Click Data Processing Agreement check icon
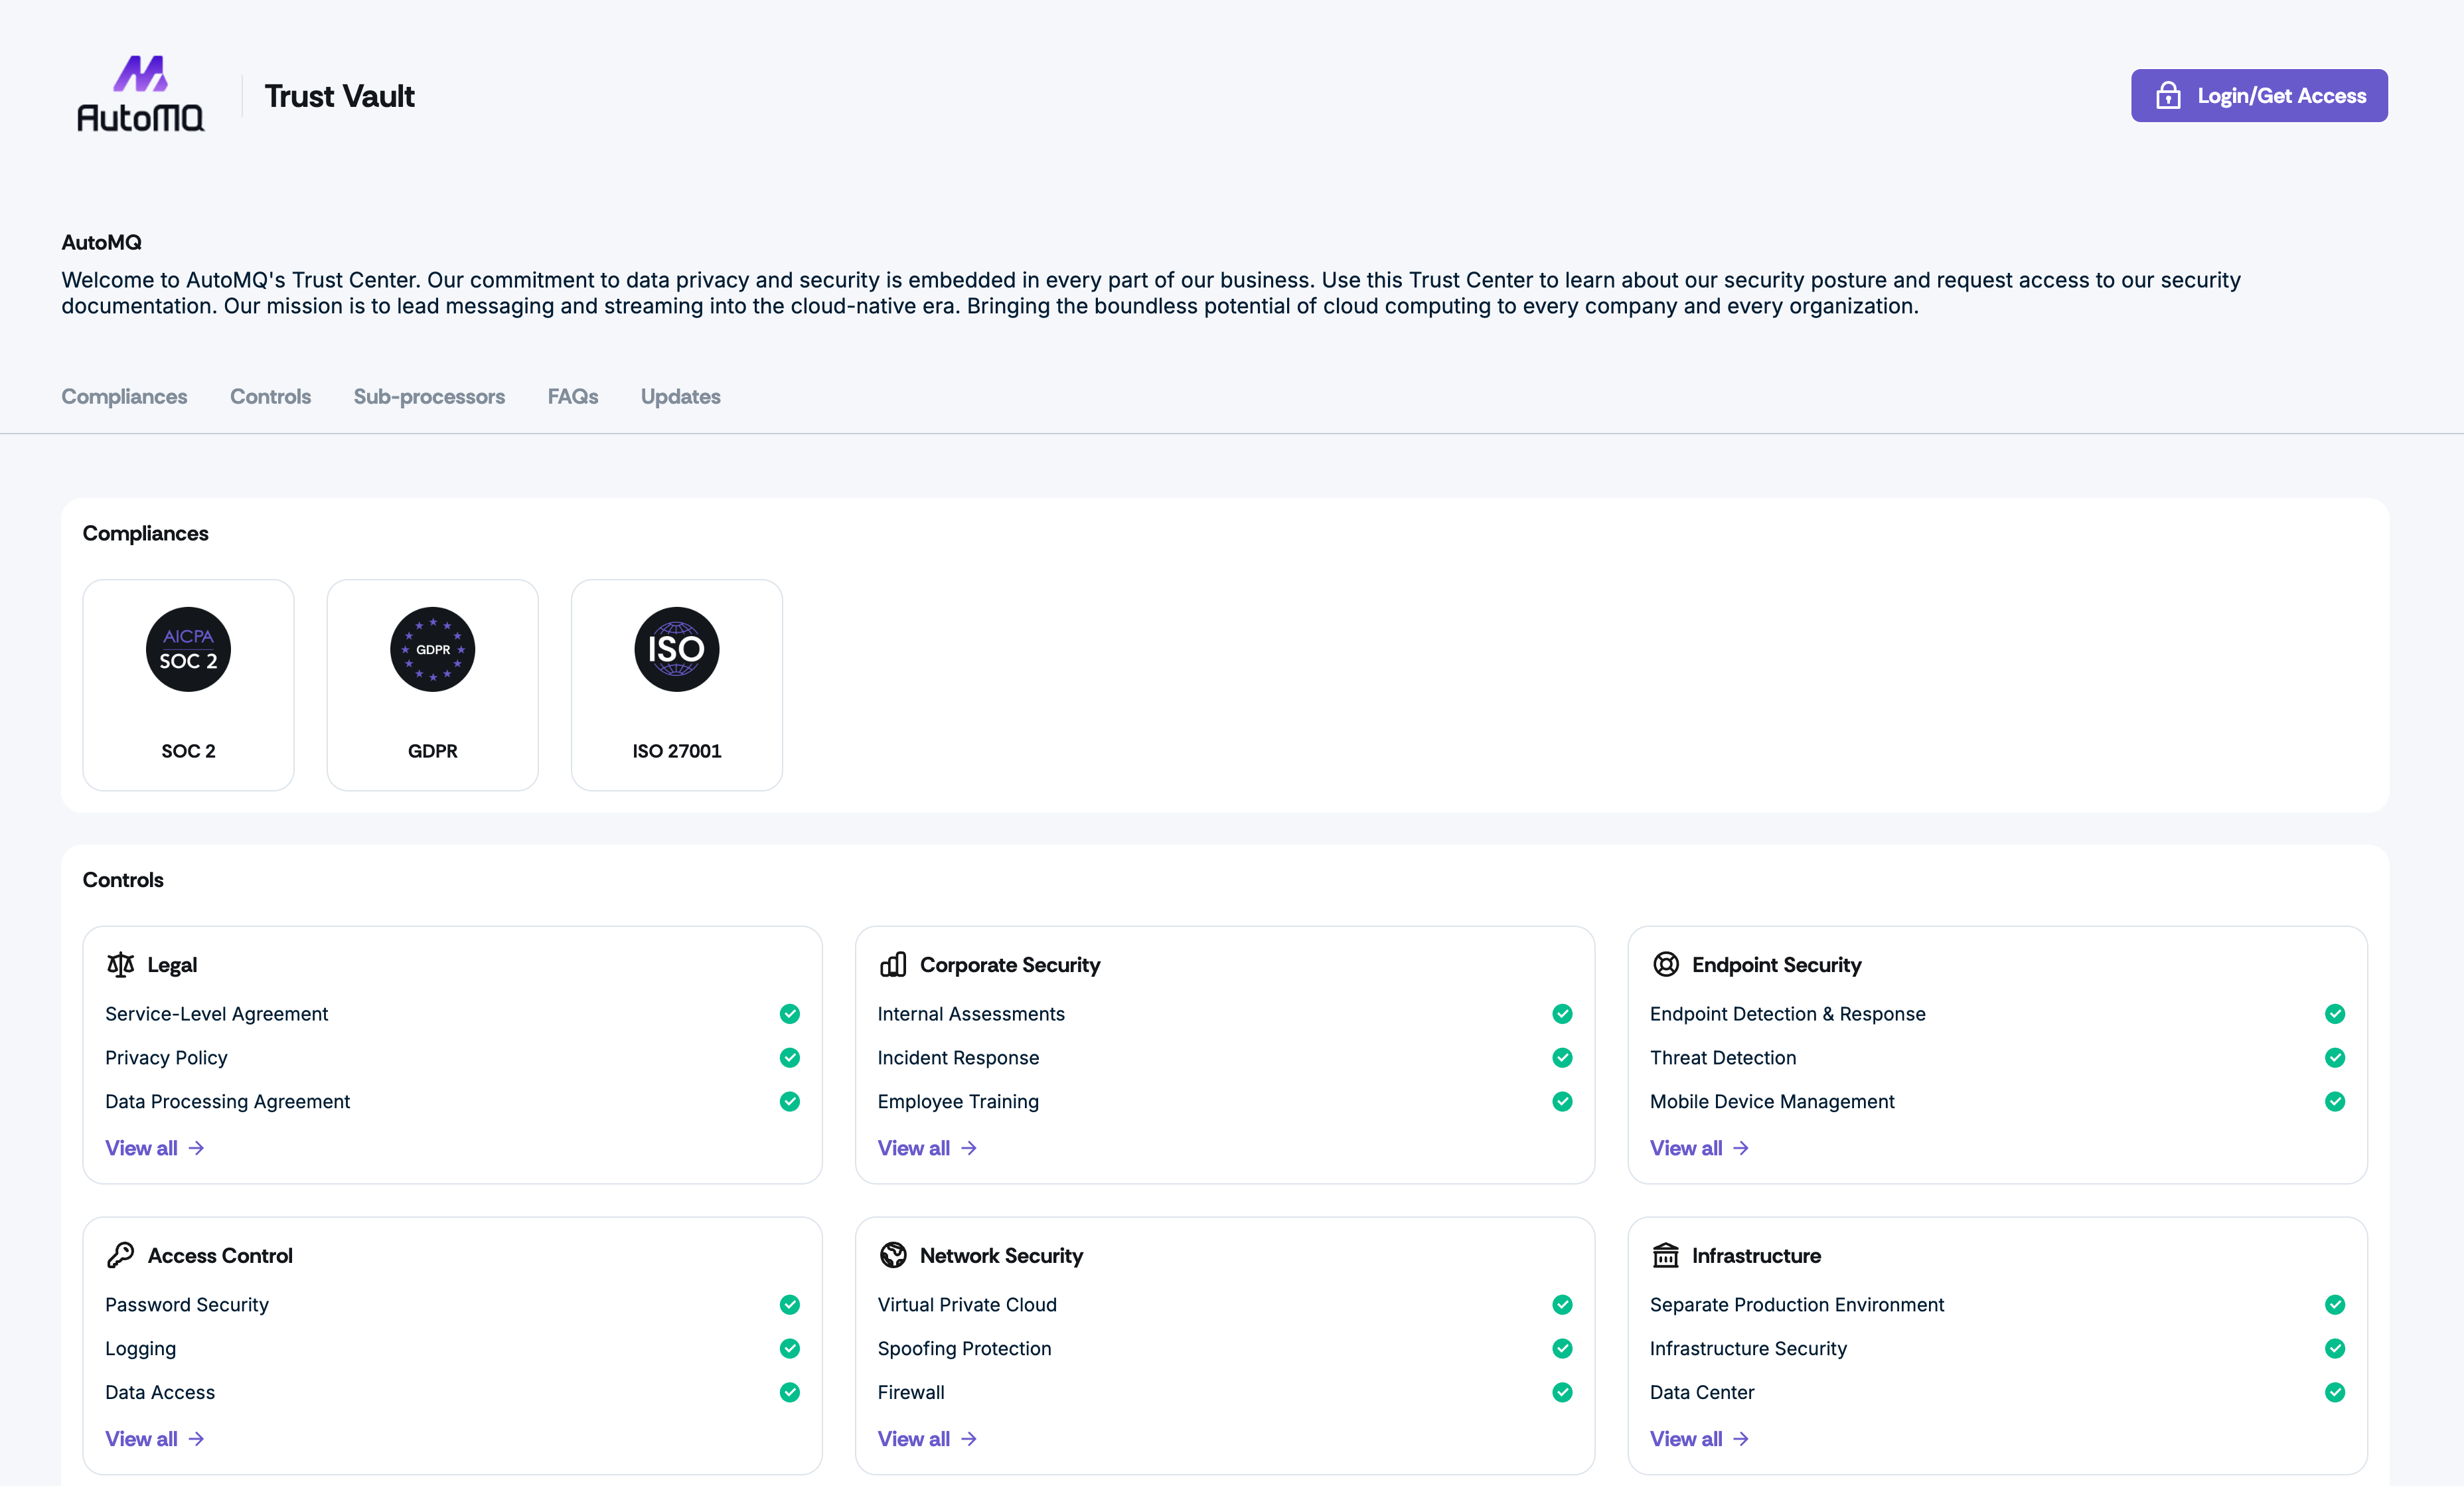 790,1102
